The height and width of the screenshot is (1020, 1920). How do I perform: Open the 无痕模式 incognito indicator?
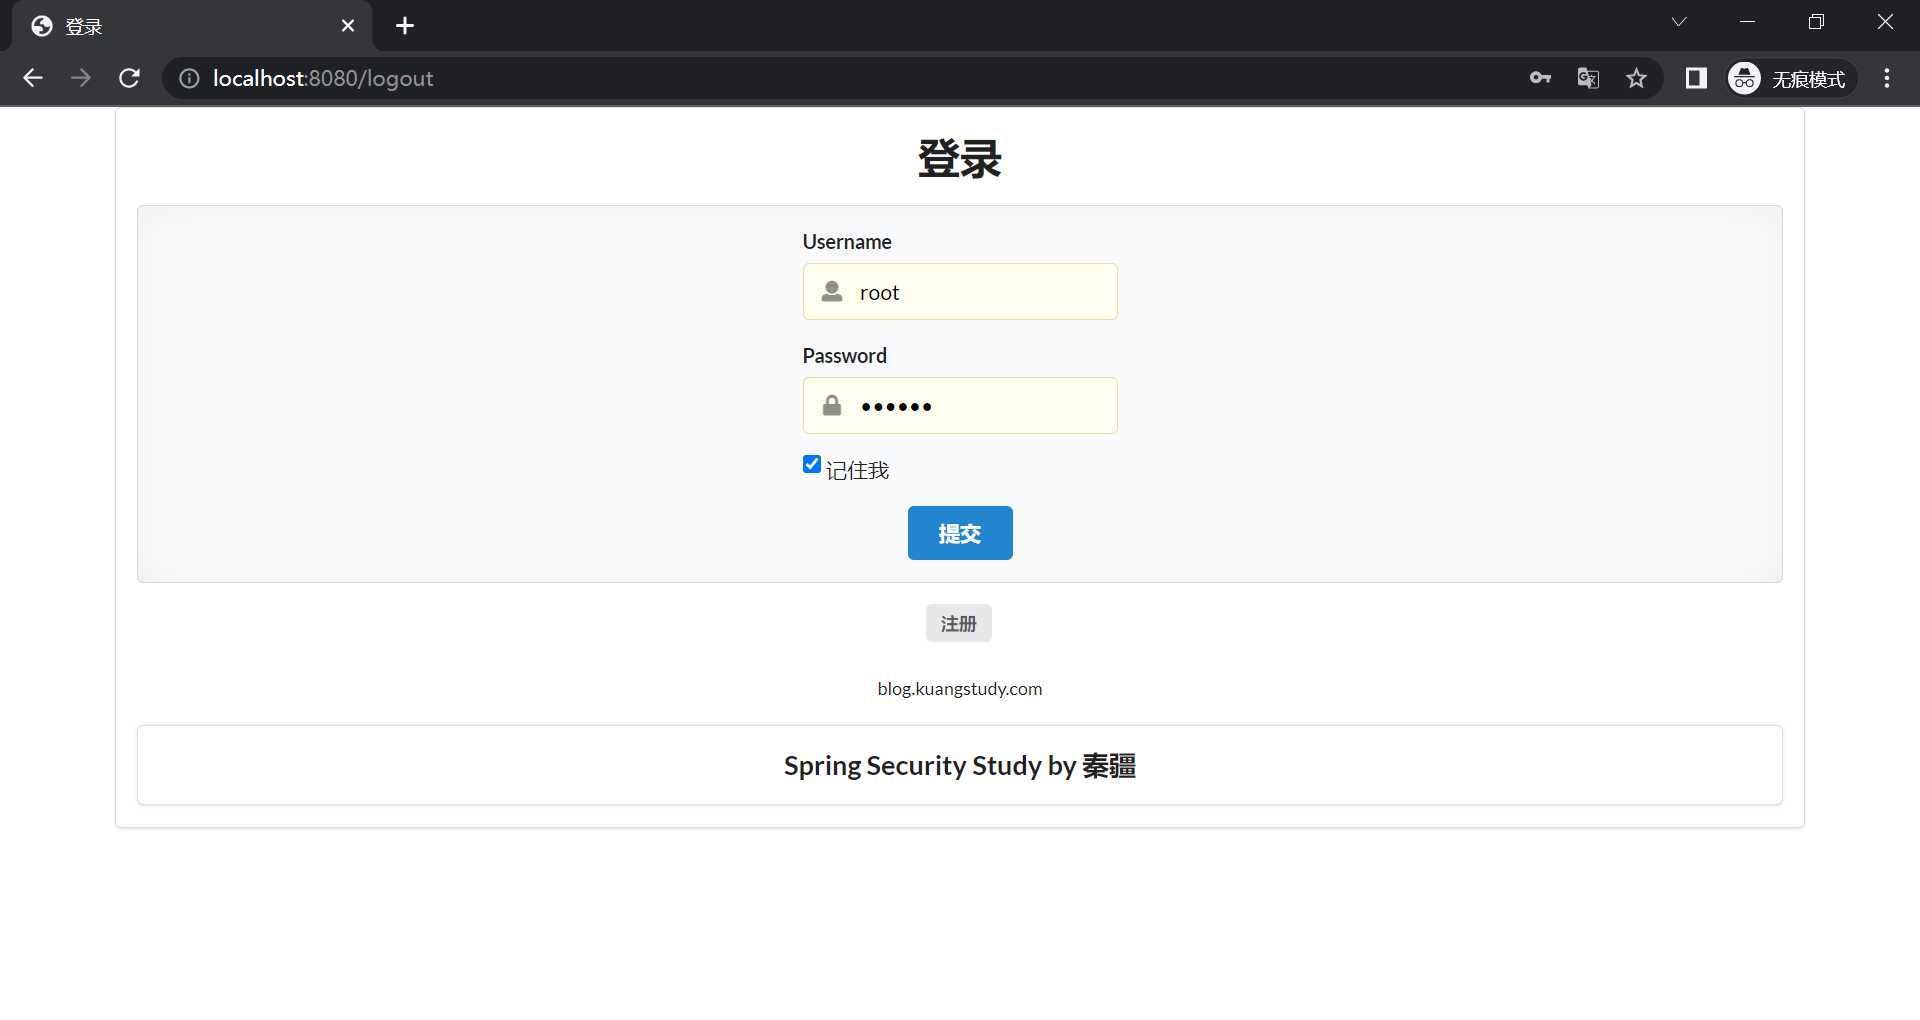coord(1791,78)
